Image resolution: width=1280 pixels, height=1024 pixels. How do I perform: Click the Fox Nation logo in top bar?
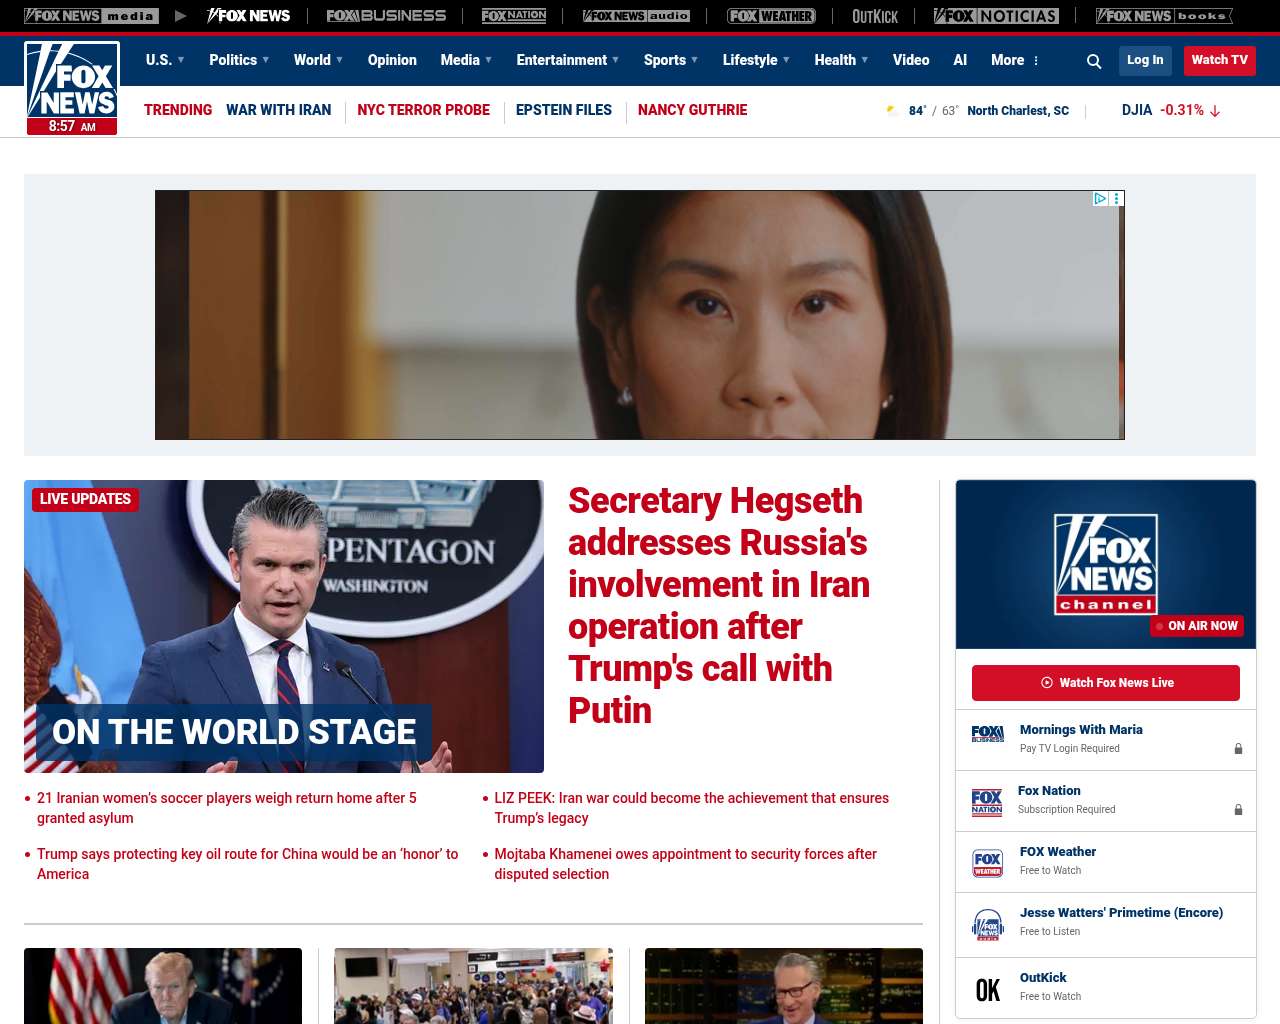514,16
